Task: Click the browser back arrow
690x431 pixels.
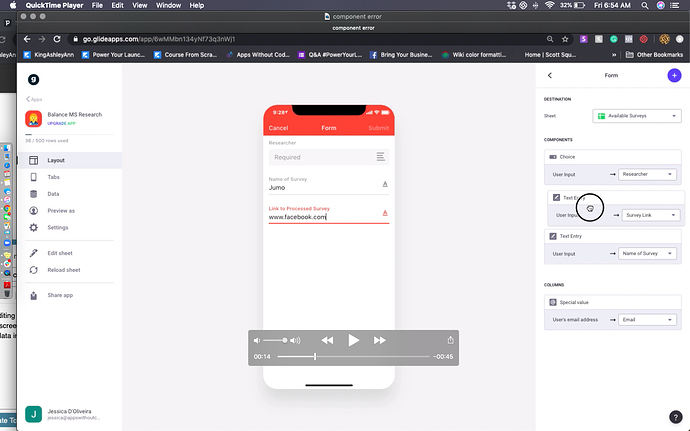Action: point(27,39)
